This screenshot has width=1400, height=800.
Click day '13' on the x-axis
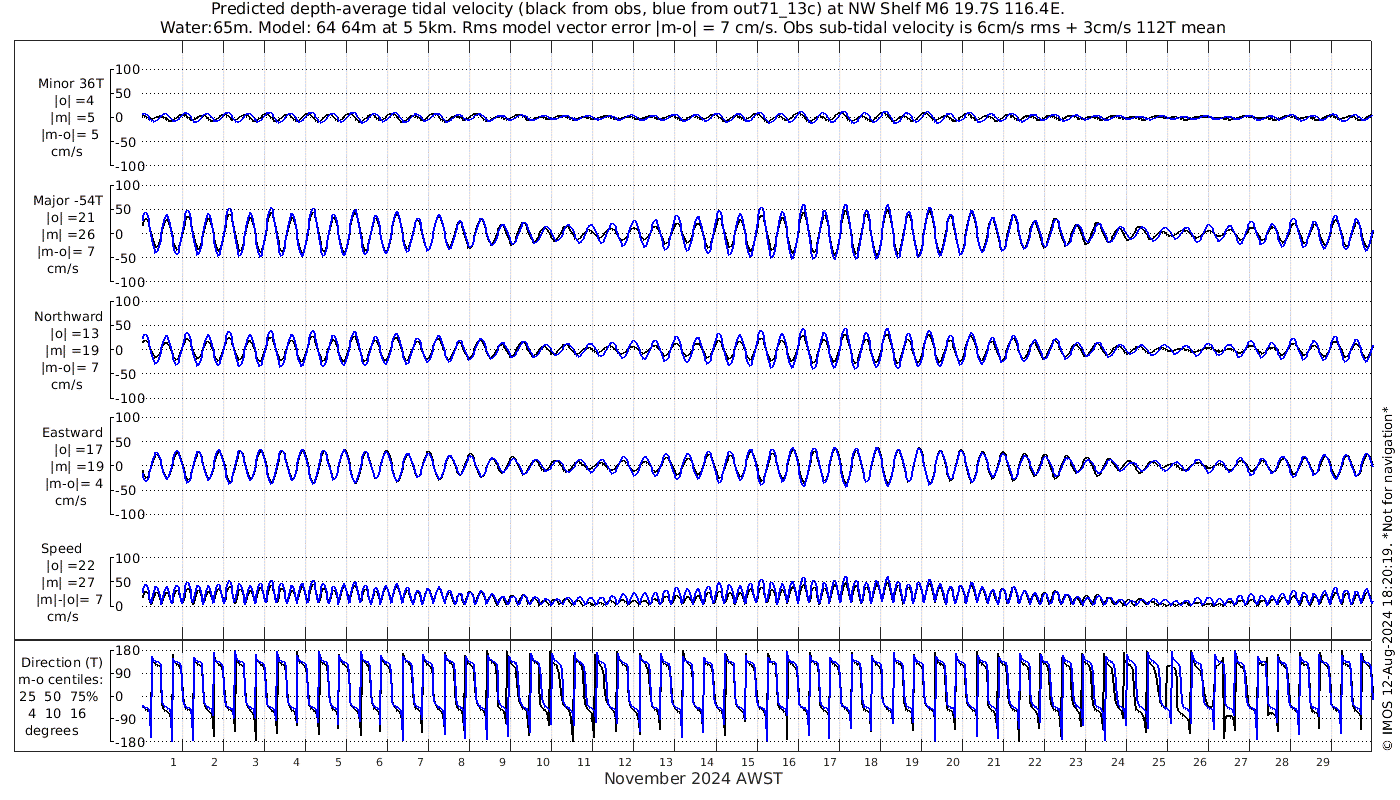[666, 762]
